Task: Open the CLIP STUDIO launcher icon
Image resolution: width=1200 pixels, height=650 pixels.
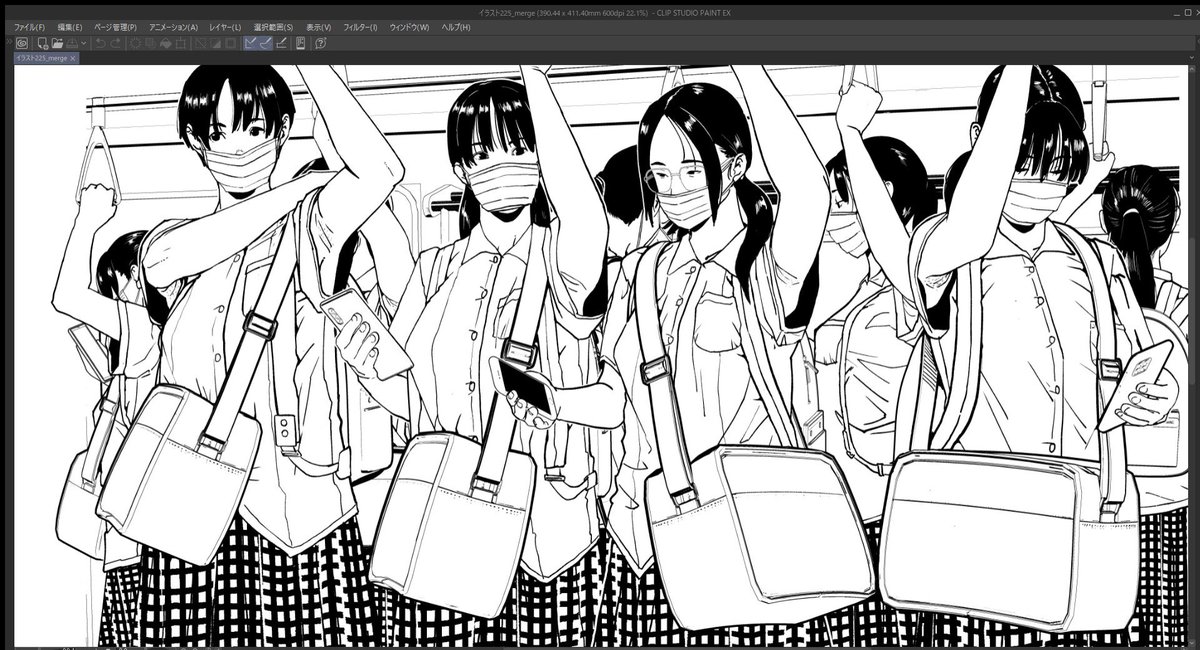Action: pyautogui.click(x=22, y=43)
